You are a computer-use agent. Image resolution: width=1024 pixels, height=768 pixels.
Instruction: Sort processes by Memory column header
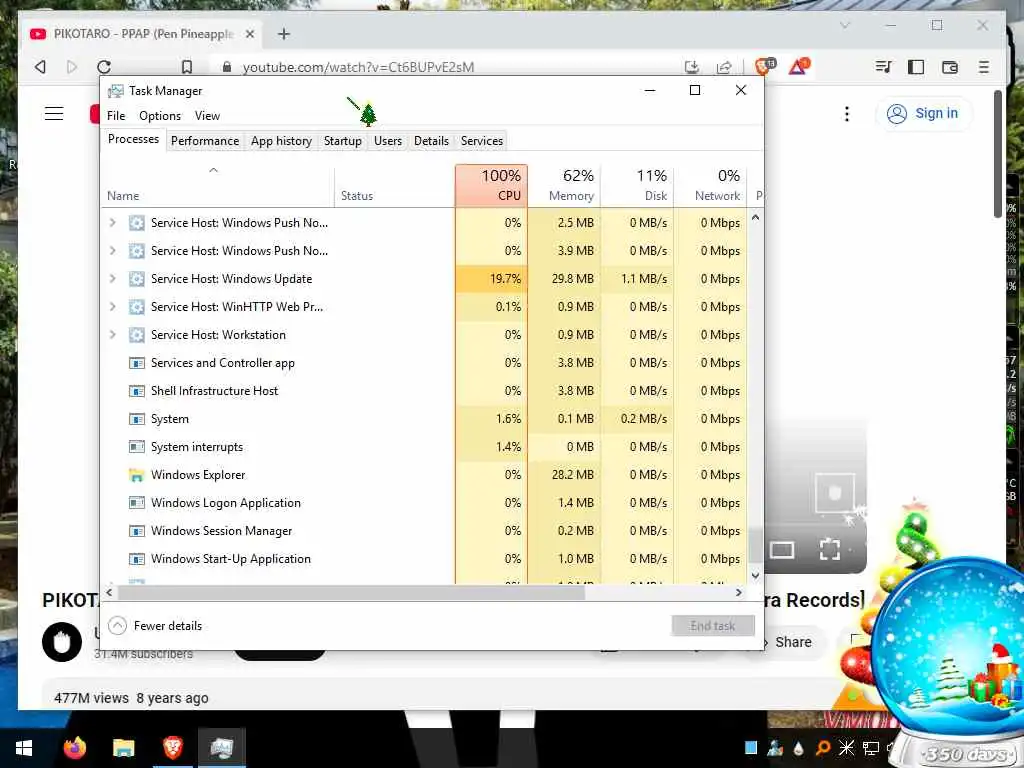(564, 186)
